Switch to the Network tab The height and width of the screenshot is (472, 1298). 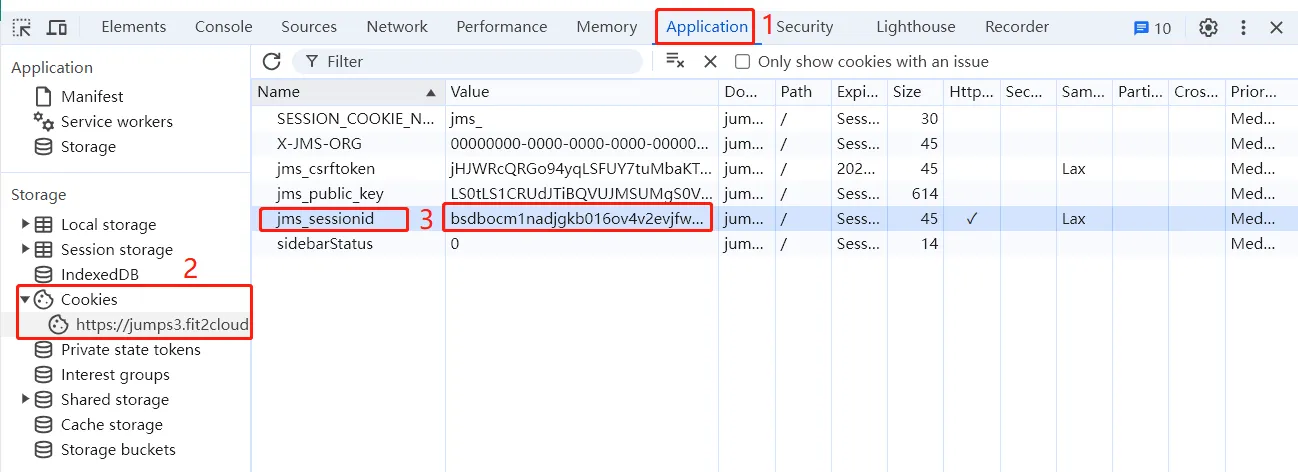click(x=397, y=27)
